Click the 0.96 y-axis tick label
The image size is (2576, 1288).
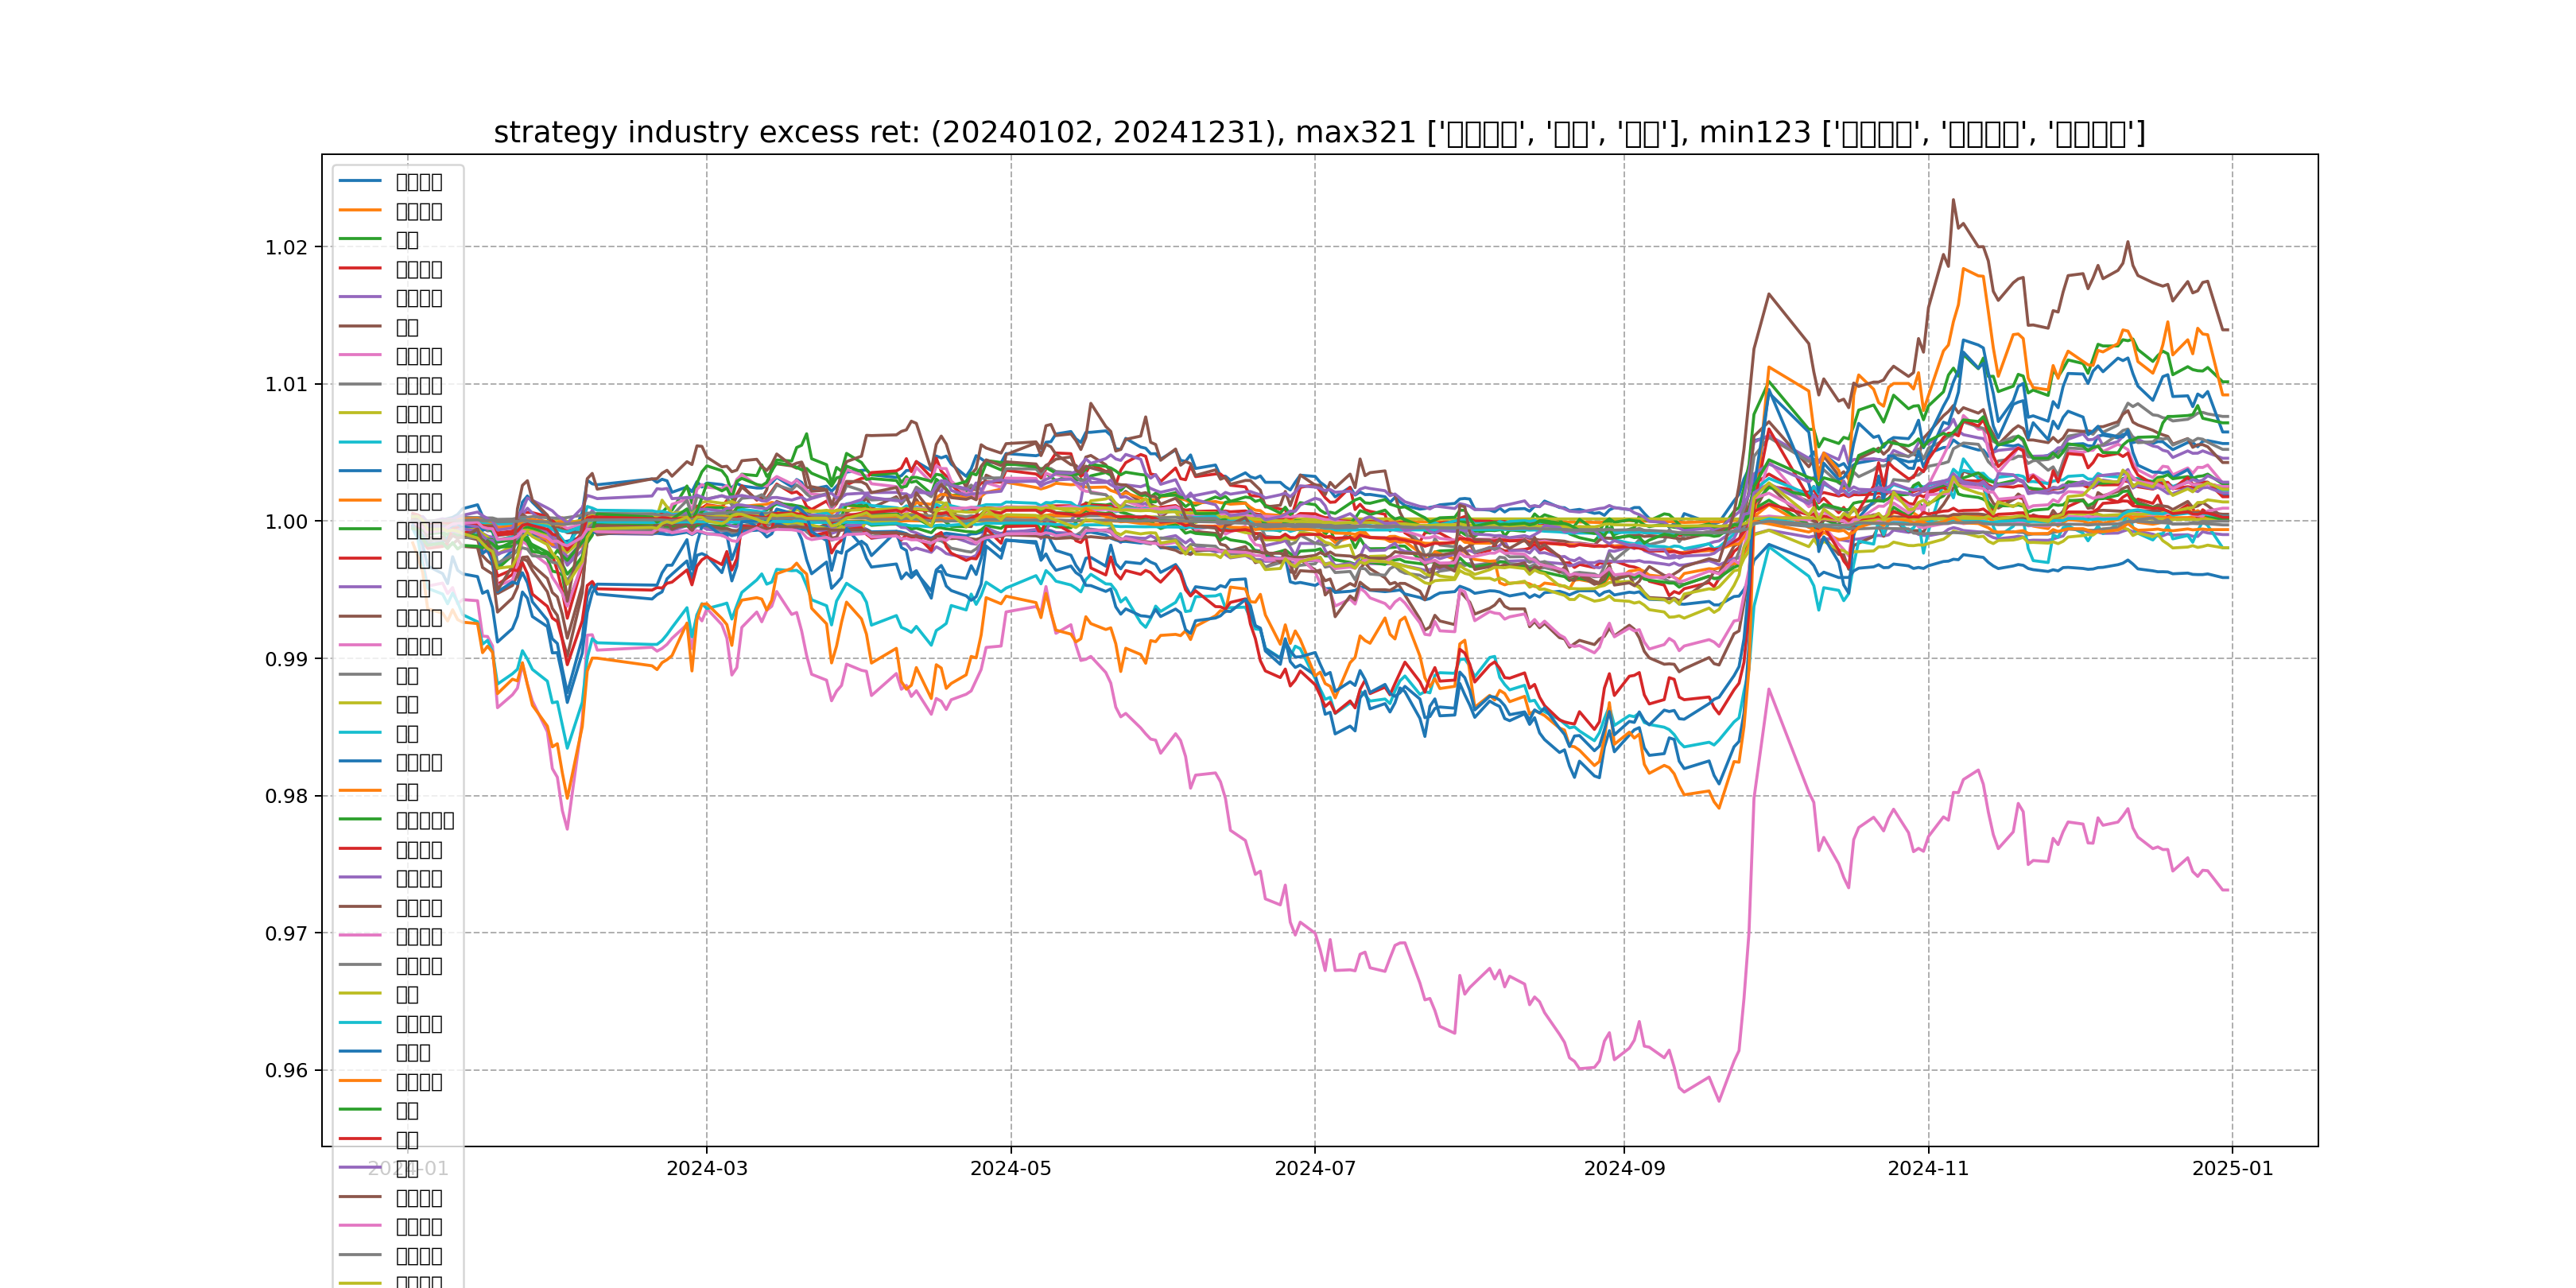287,1071
